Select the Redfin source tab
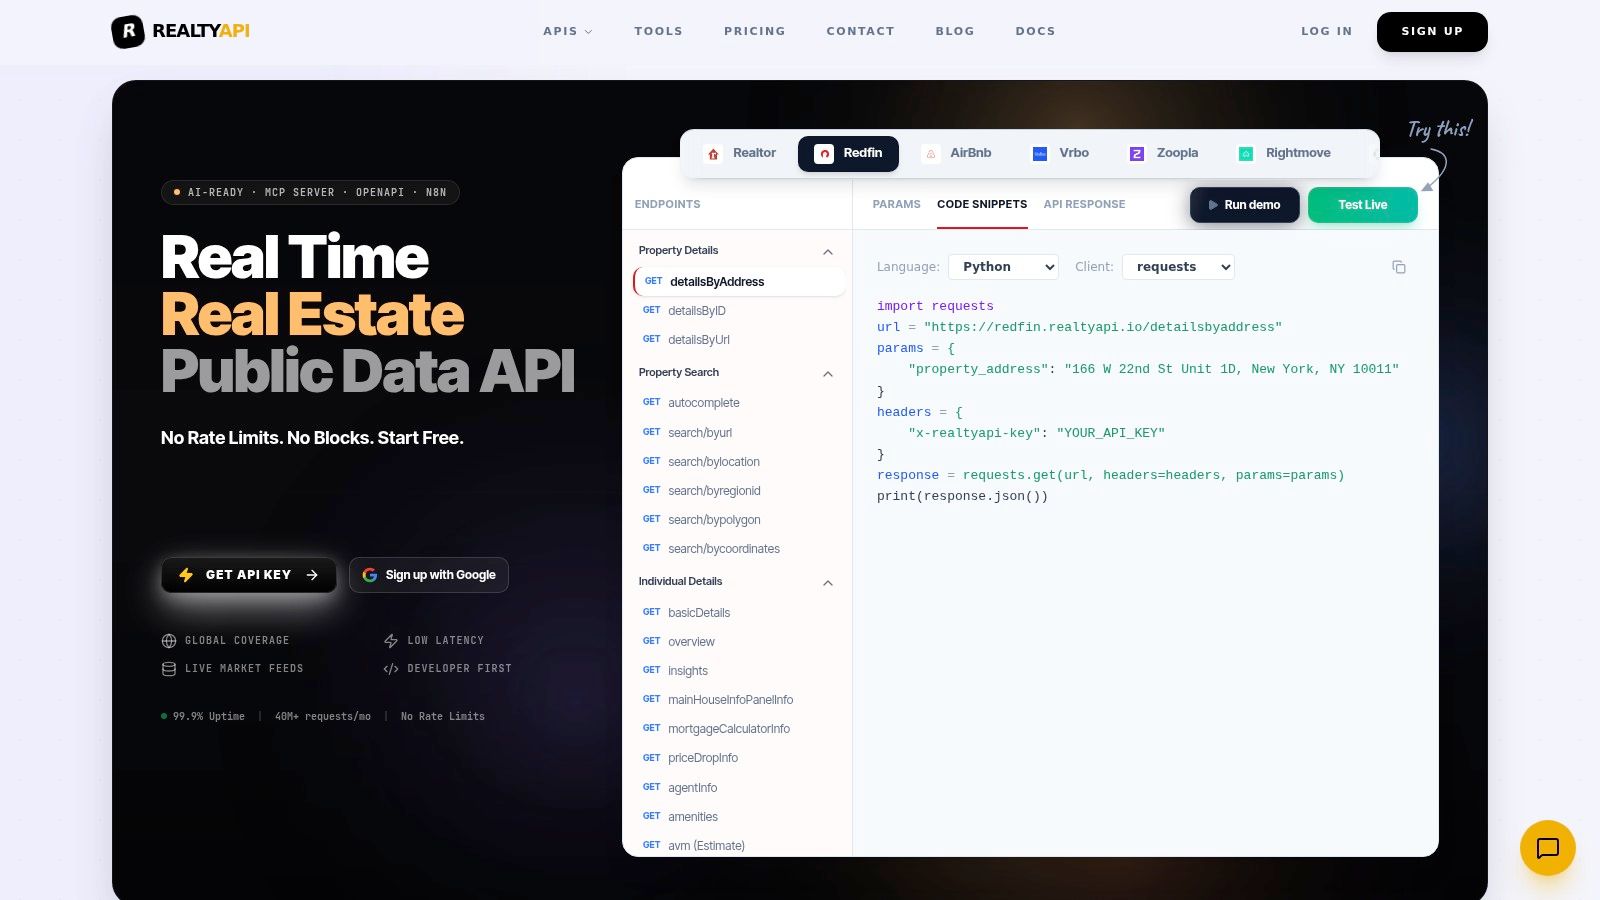 [848, 153]
